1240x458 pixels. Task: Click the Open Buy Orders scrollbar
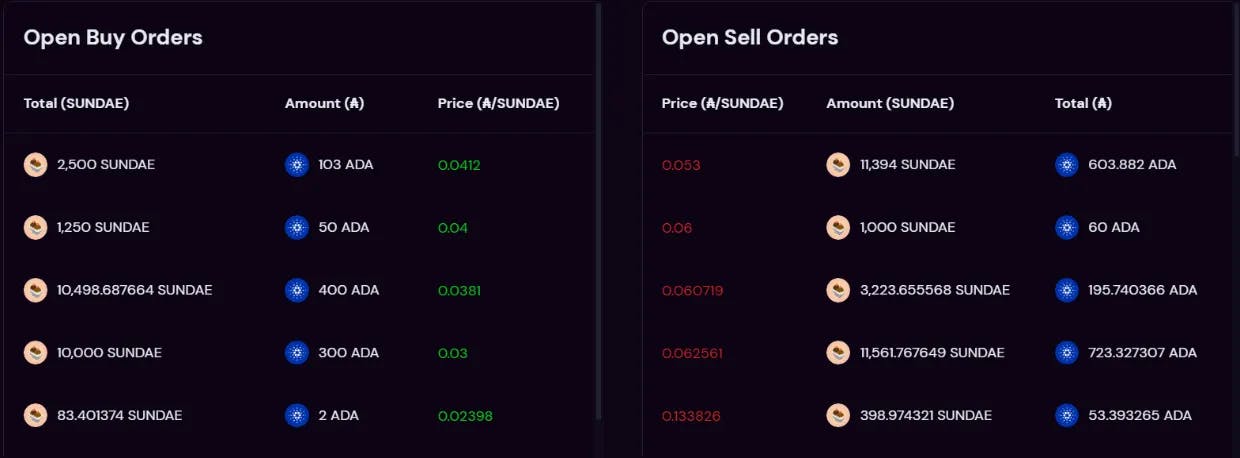click(599, 210)
